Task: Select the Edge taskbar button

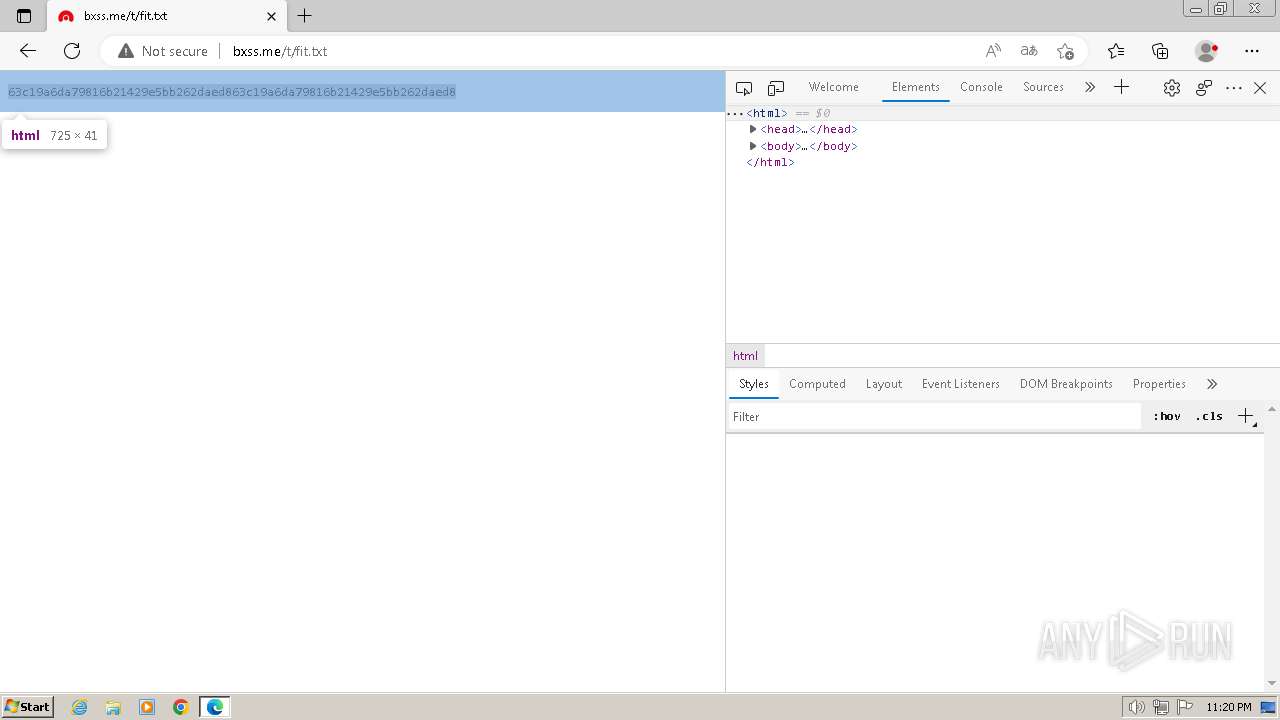Action: click(x=215, y=707)
